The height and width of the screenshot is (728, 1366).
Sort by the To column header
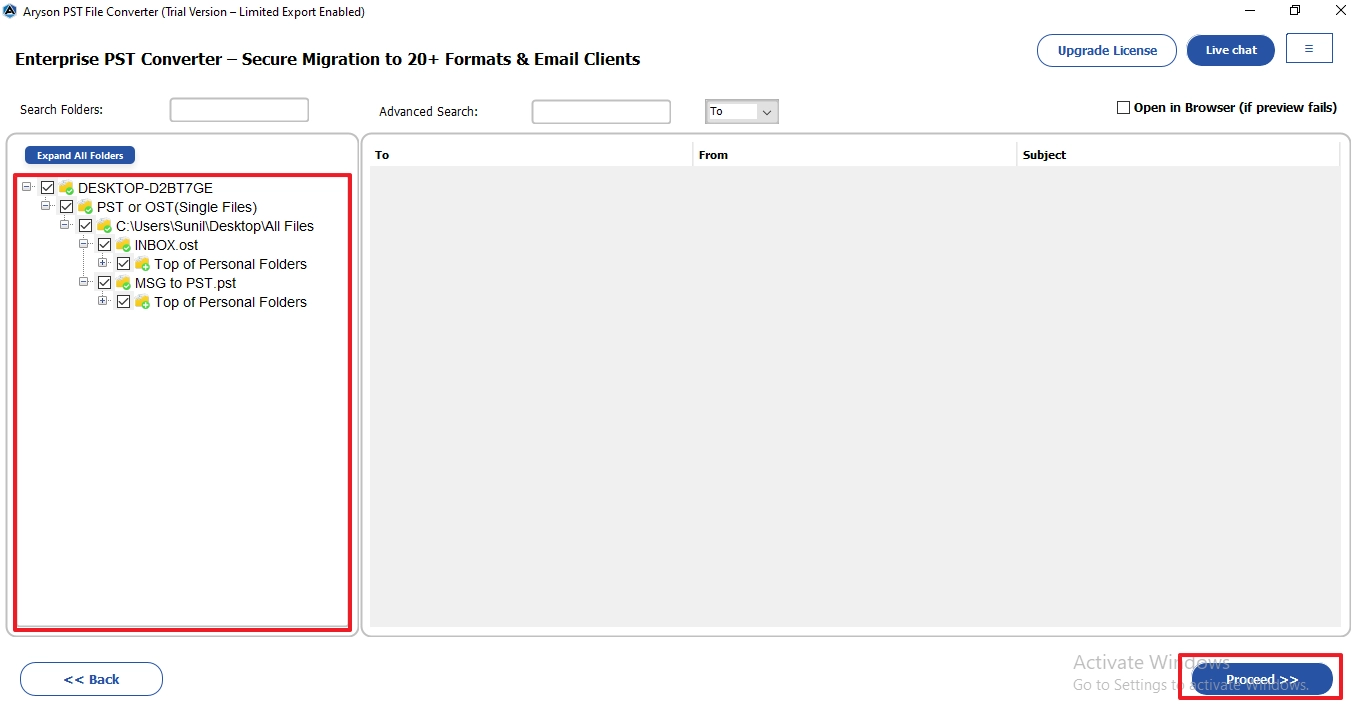click(531, 155)
